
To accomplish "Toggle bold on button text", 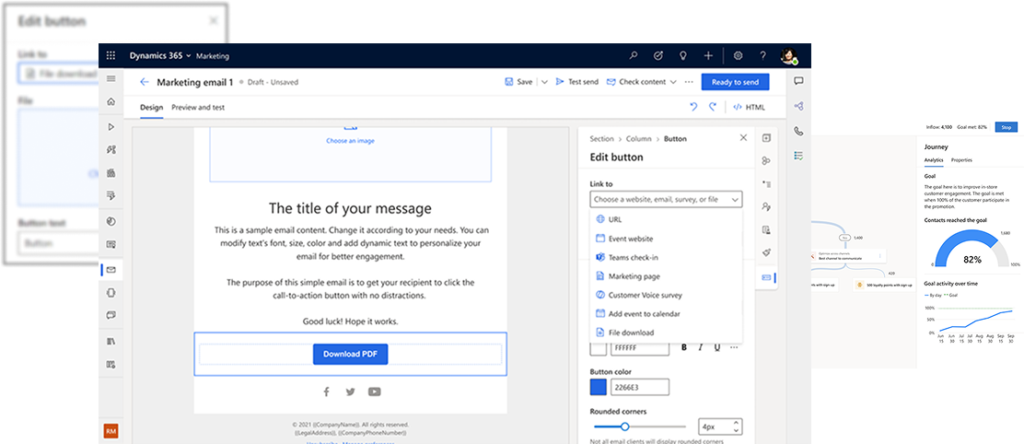I will (685, 348).
